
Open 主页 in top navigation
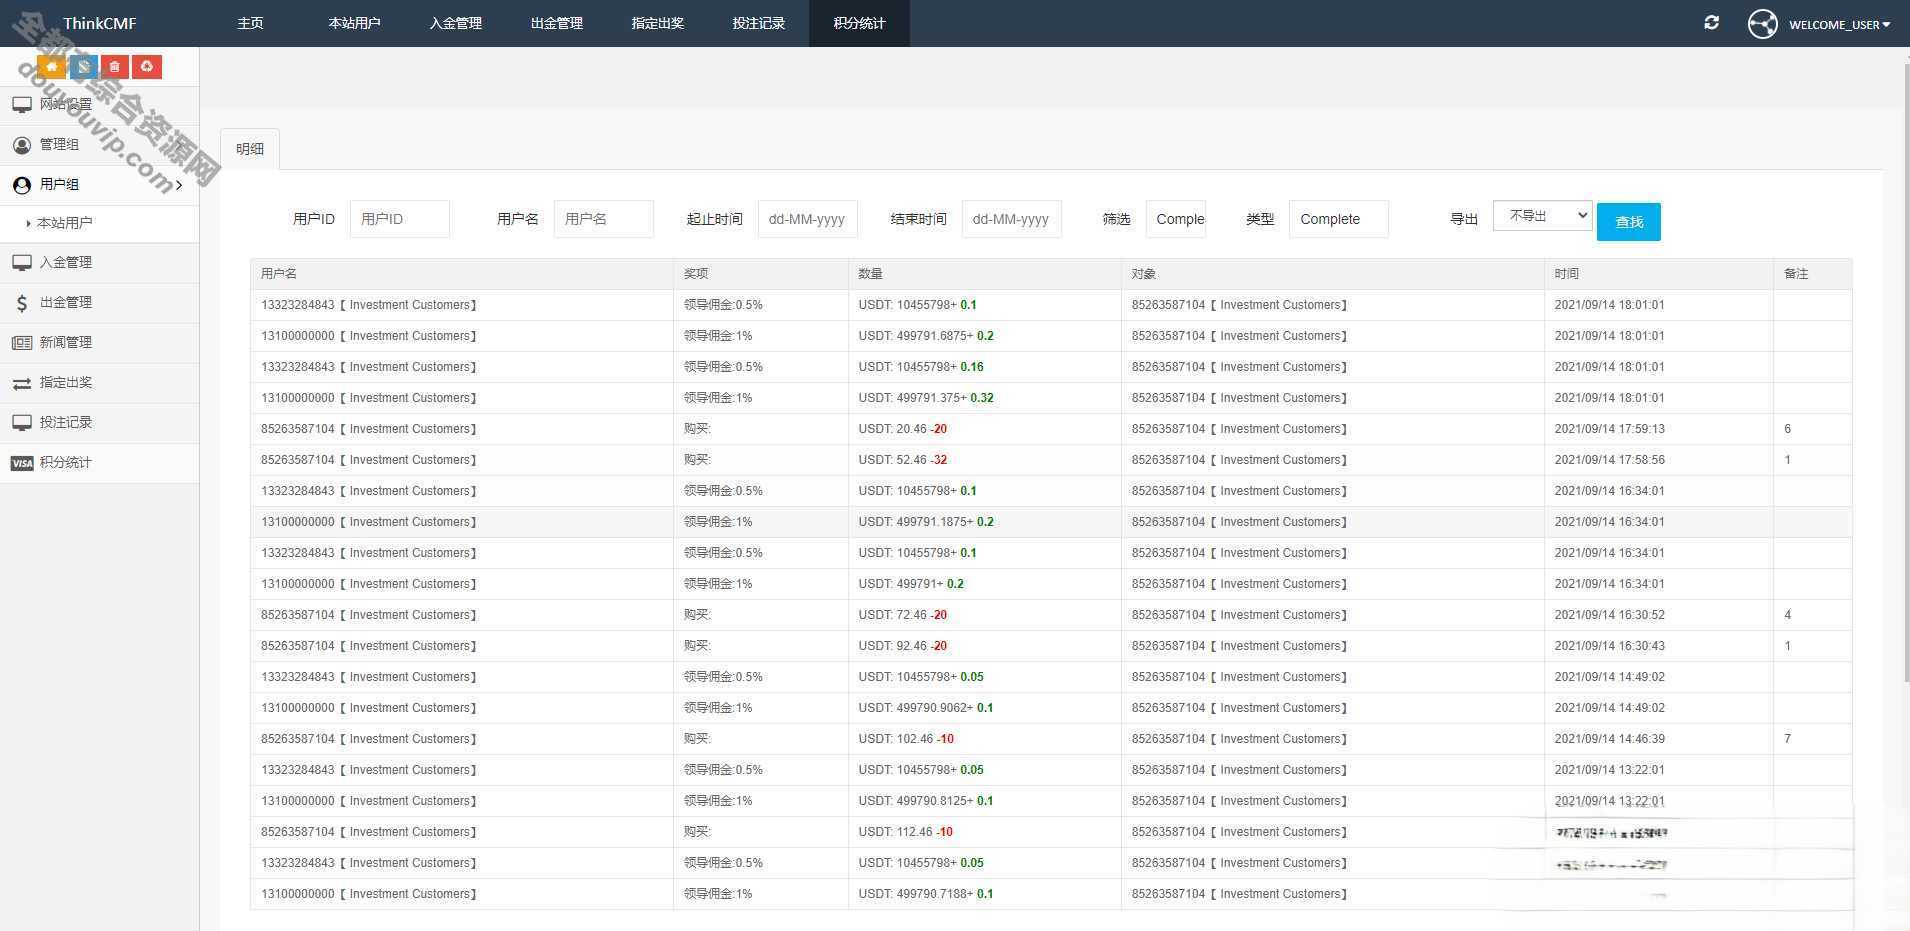coord(251,23)
